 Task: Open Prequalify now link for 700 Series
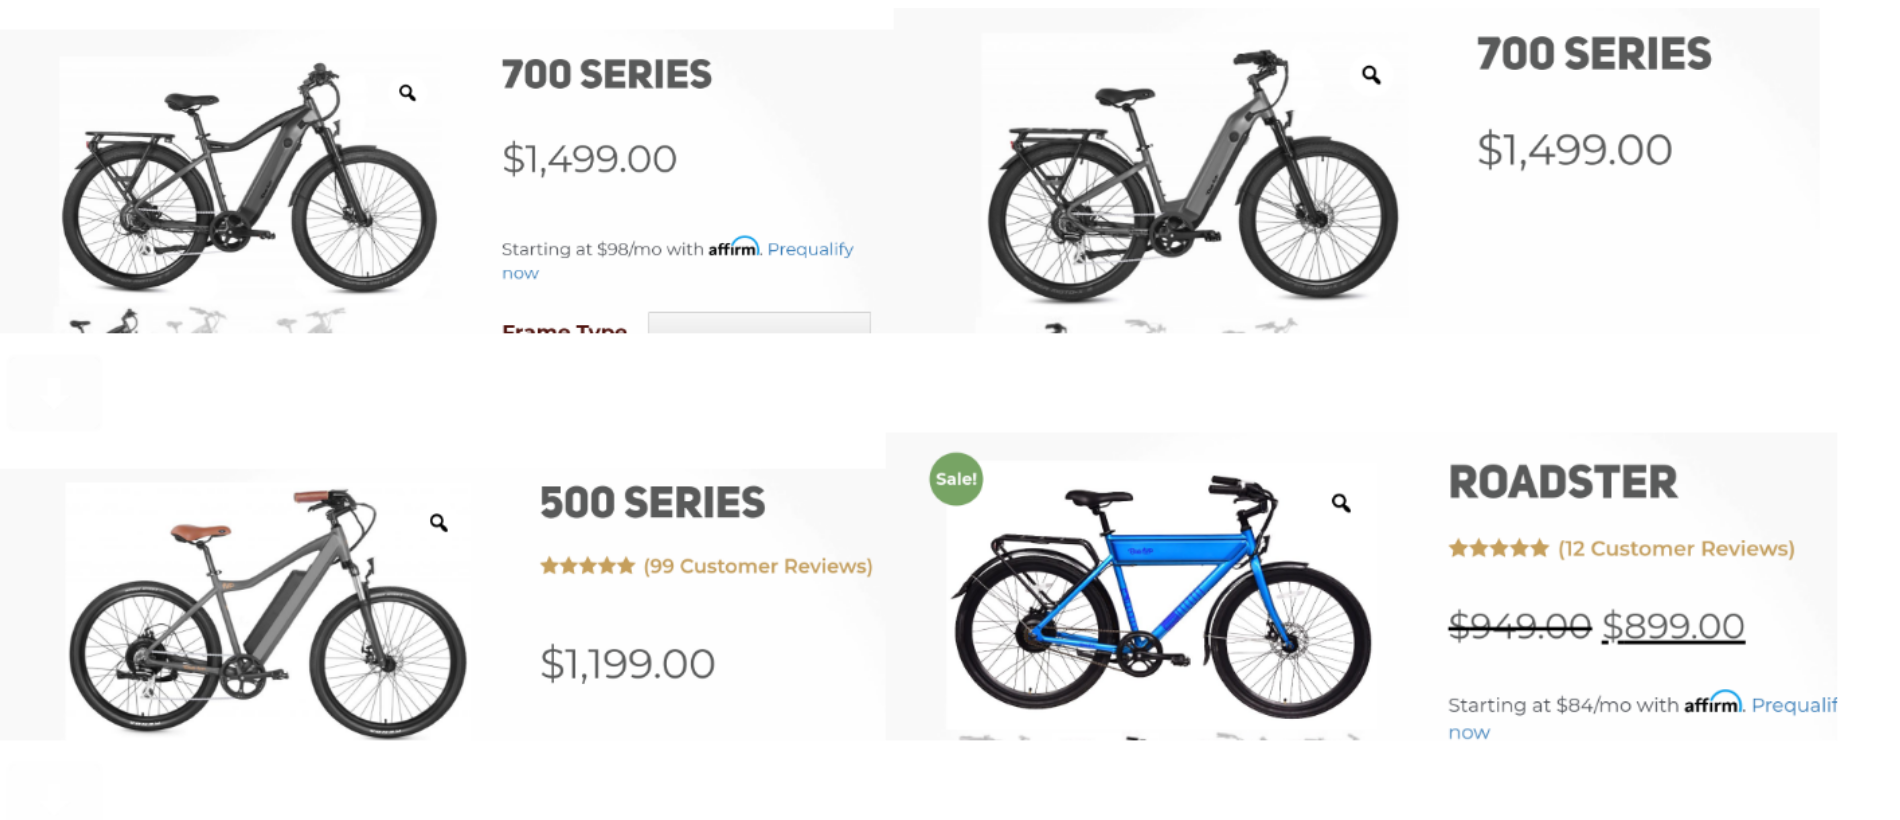(678, 260)
